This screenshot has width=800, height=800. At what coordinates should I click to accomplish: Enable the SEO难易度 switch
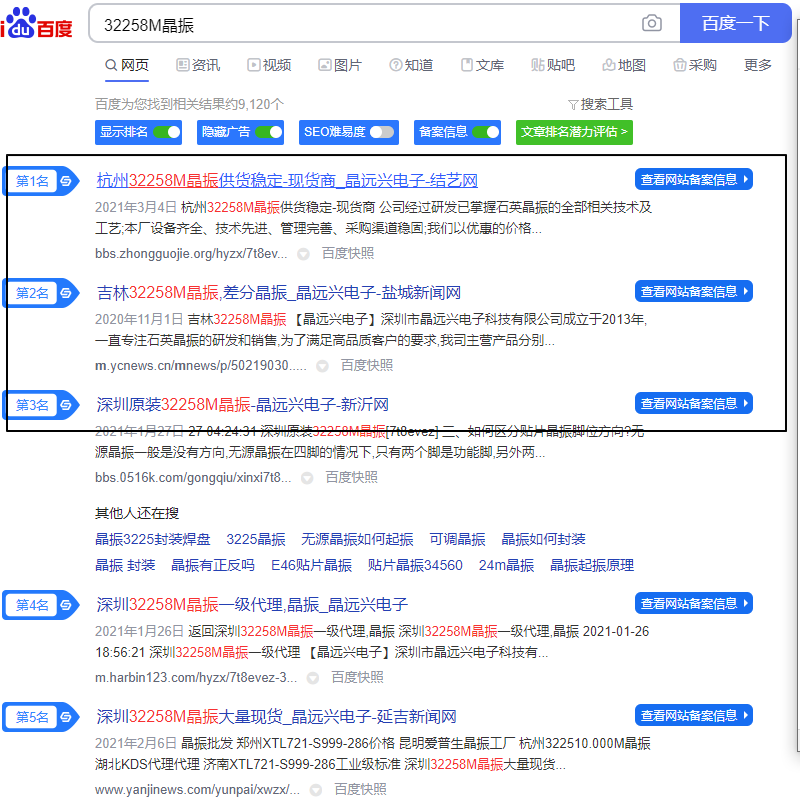pyautogui.click(x=382, y=132)
